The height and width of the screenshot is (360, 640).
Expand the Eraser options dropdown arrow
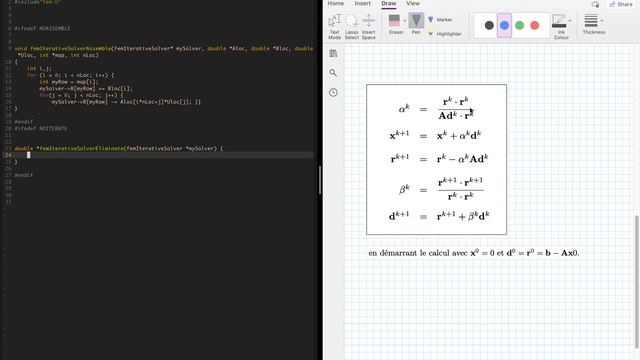pyautogui.click(x=405, y=20)
